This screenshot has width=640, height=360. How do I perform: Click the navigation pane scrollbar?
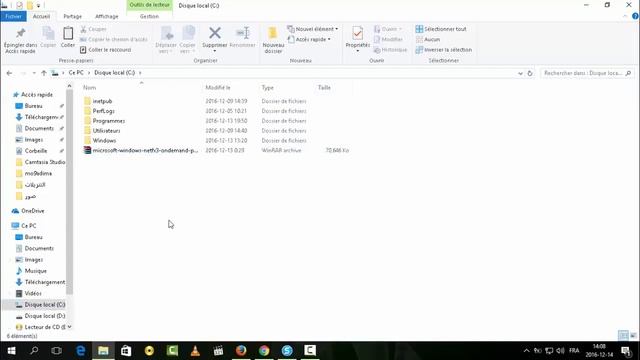69,193
